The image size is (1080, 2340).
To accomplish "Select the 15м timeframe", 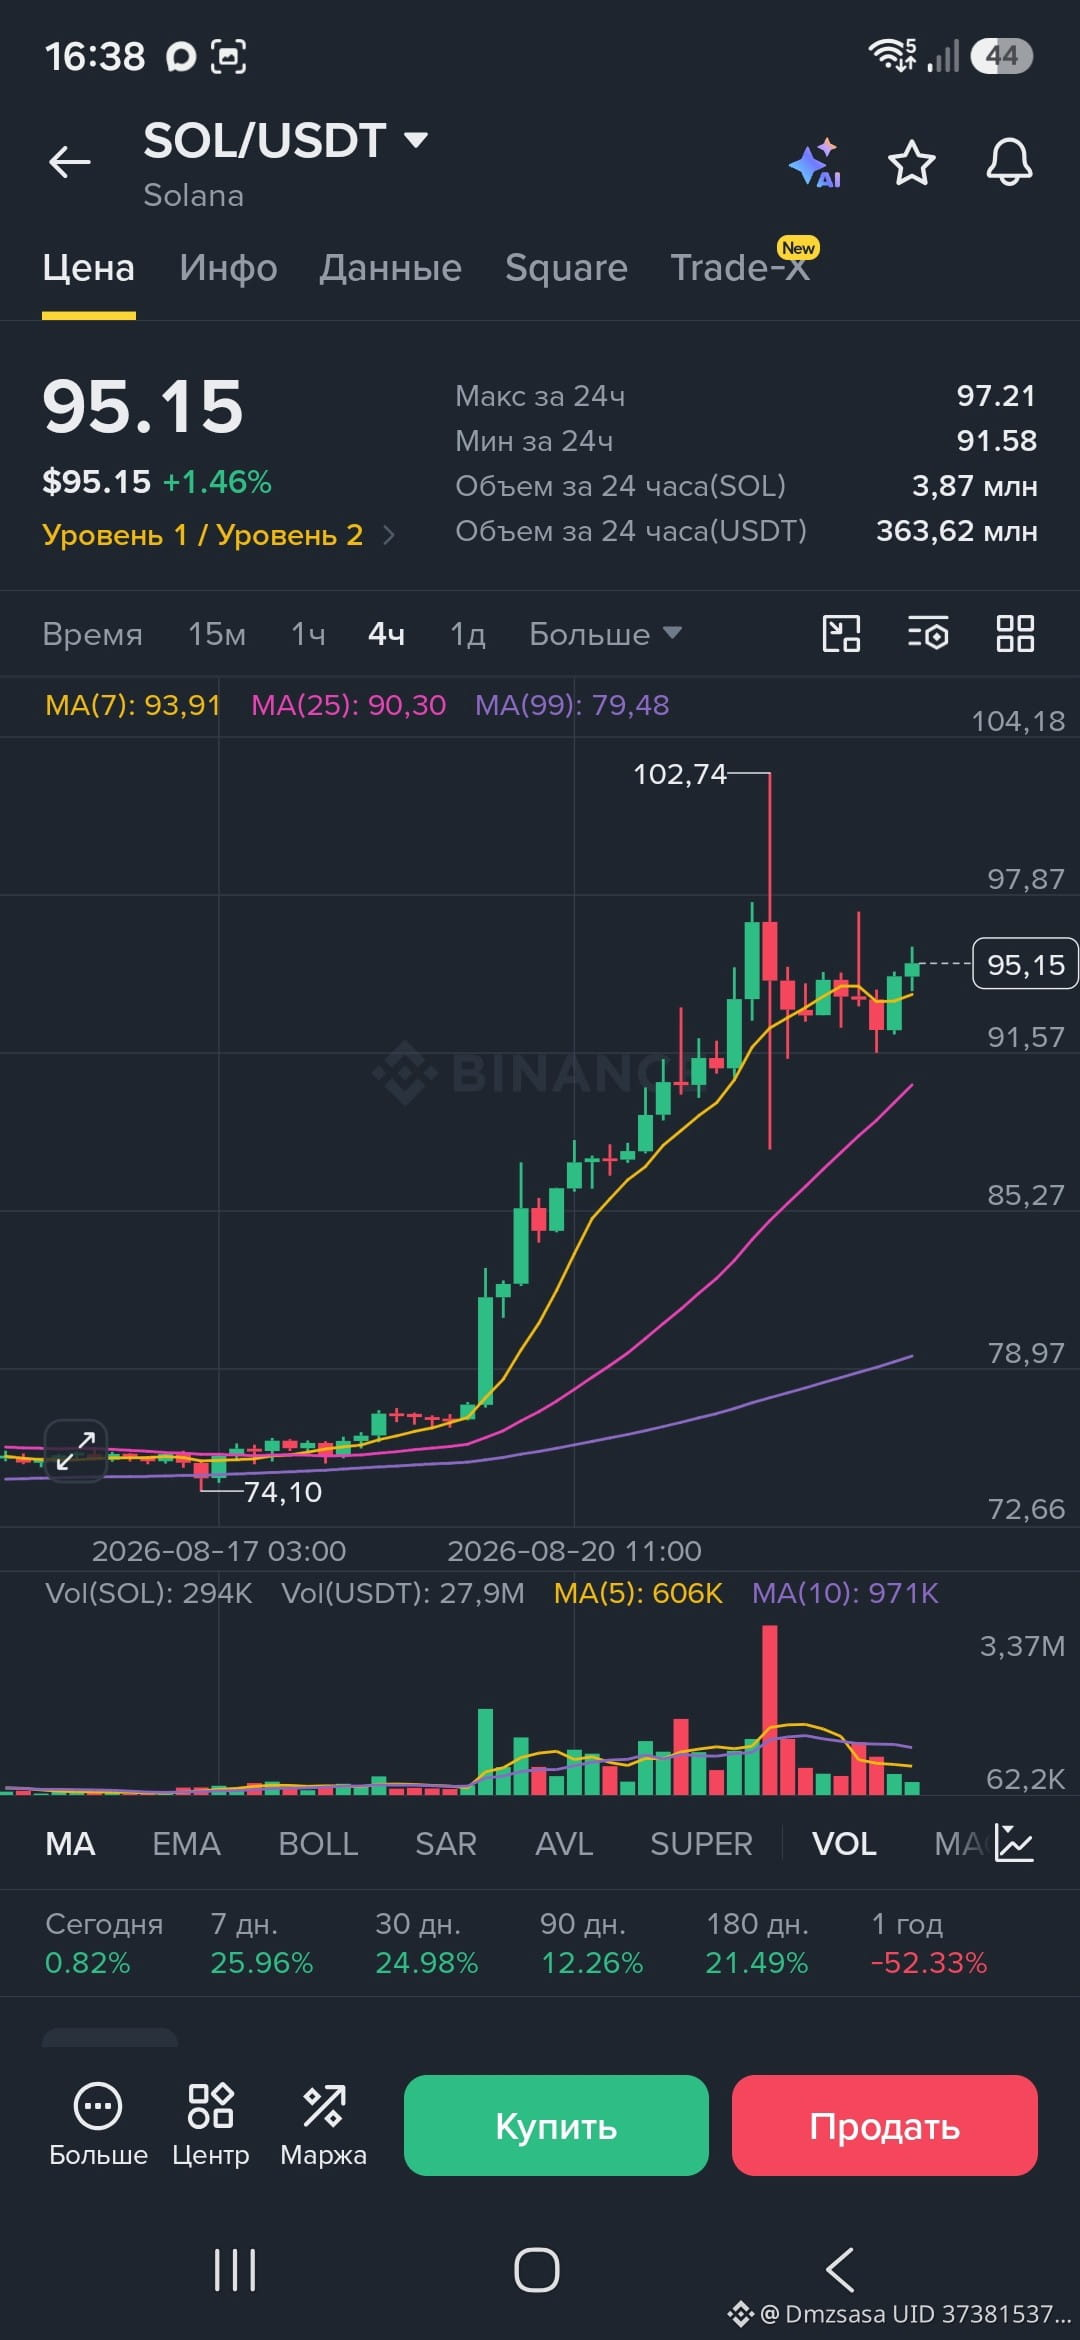I will pyautogui.click(x=217, y=634).
